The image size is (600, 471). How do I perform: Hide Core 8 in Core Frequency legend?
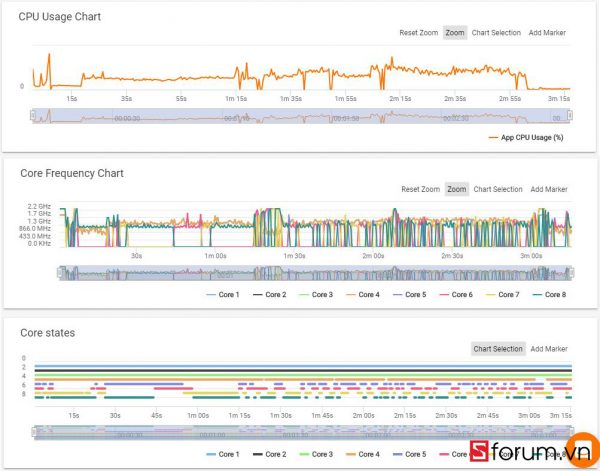(x=549, y=295)
